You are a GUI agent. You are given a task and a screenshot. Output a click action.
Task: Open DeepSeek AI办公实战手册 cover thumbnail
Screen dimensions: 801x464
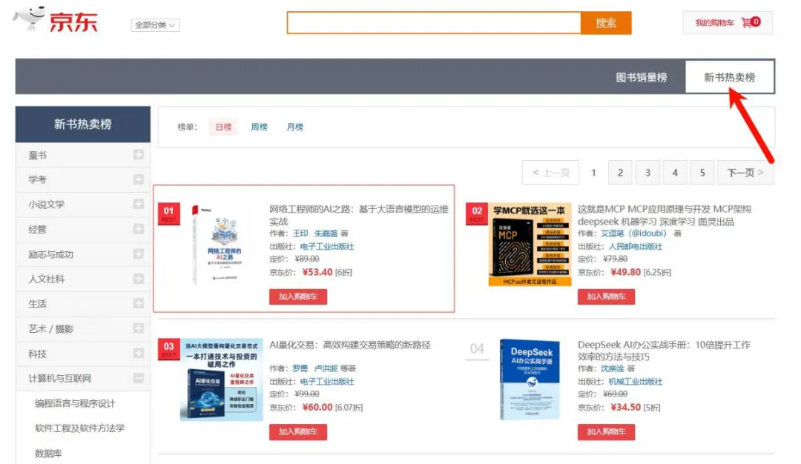pyautogui.click(x=530, y=380)
